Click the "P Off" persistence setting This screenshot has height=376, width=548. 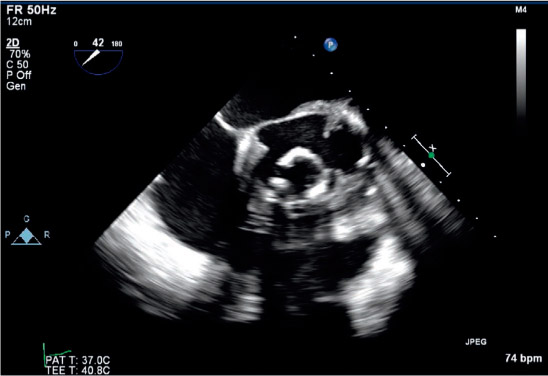pyautogui.click(x=19, y=75)
